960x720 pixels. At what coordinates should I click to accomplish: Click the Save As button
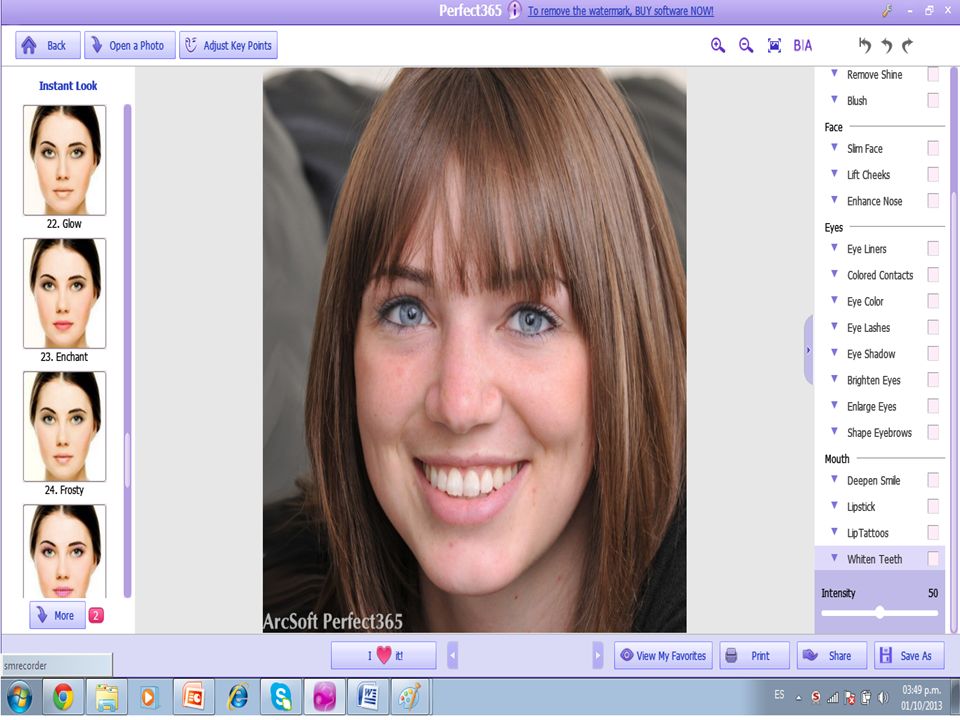pyautogui.click(x=909, y=656)
